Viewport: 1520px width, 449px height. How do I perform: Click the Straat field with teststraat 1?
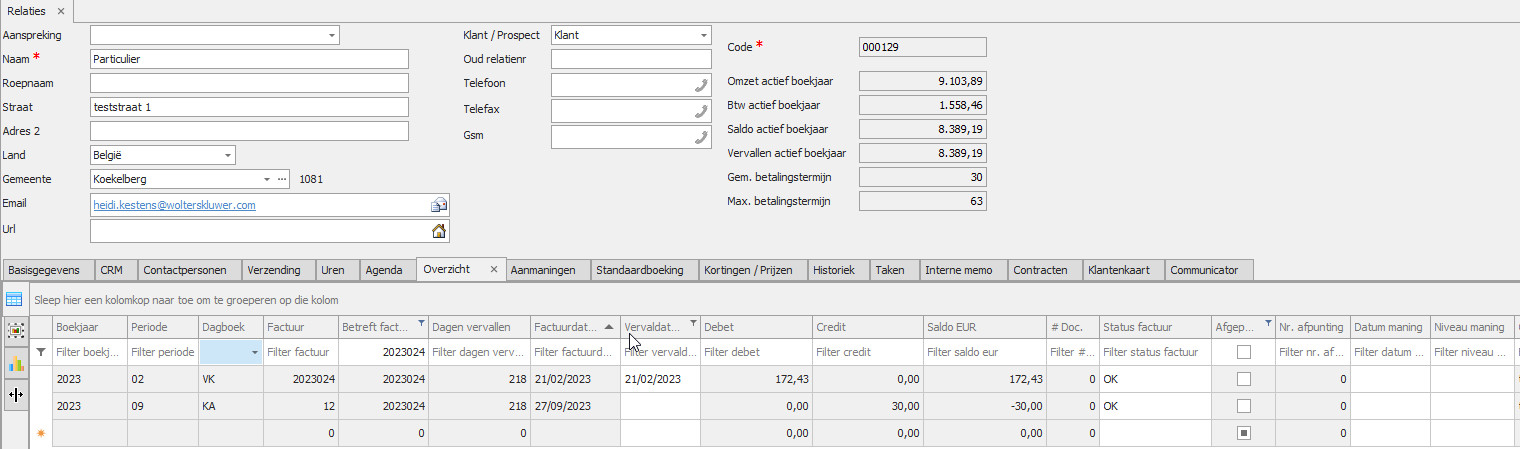pyautogui.click(x=250, y=107)
